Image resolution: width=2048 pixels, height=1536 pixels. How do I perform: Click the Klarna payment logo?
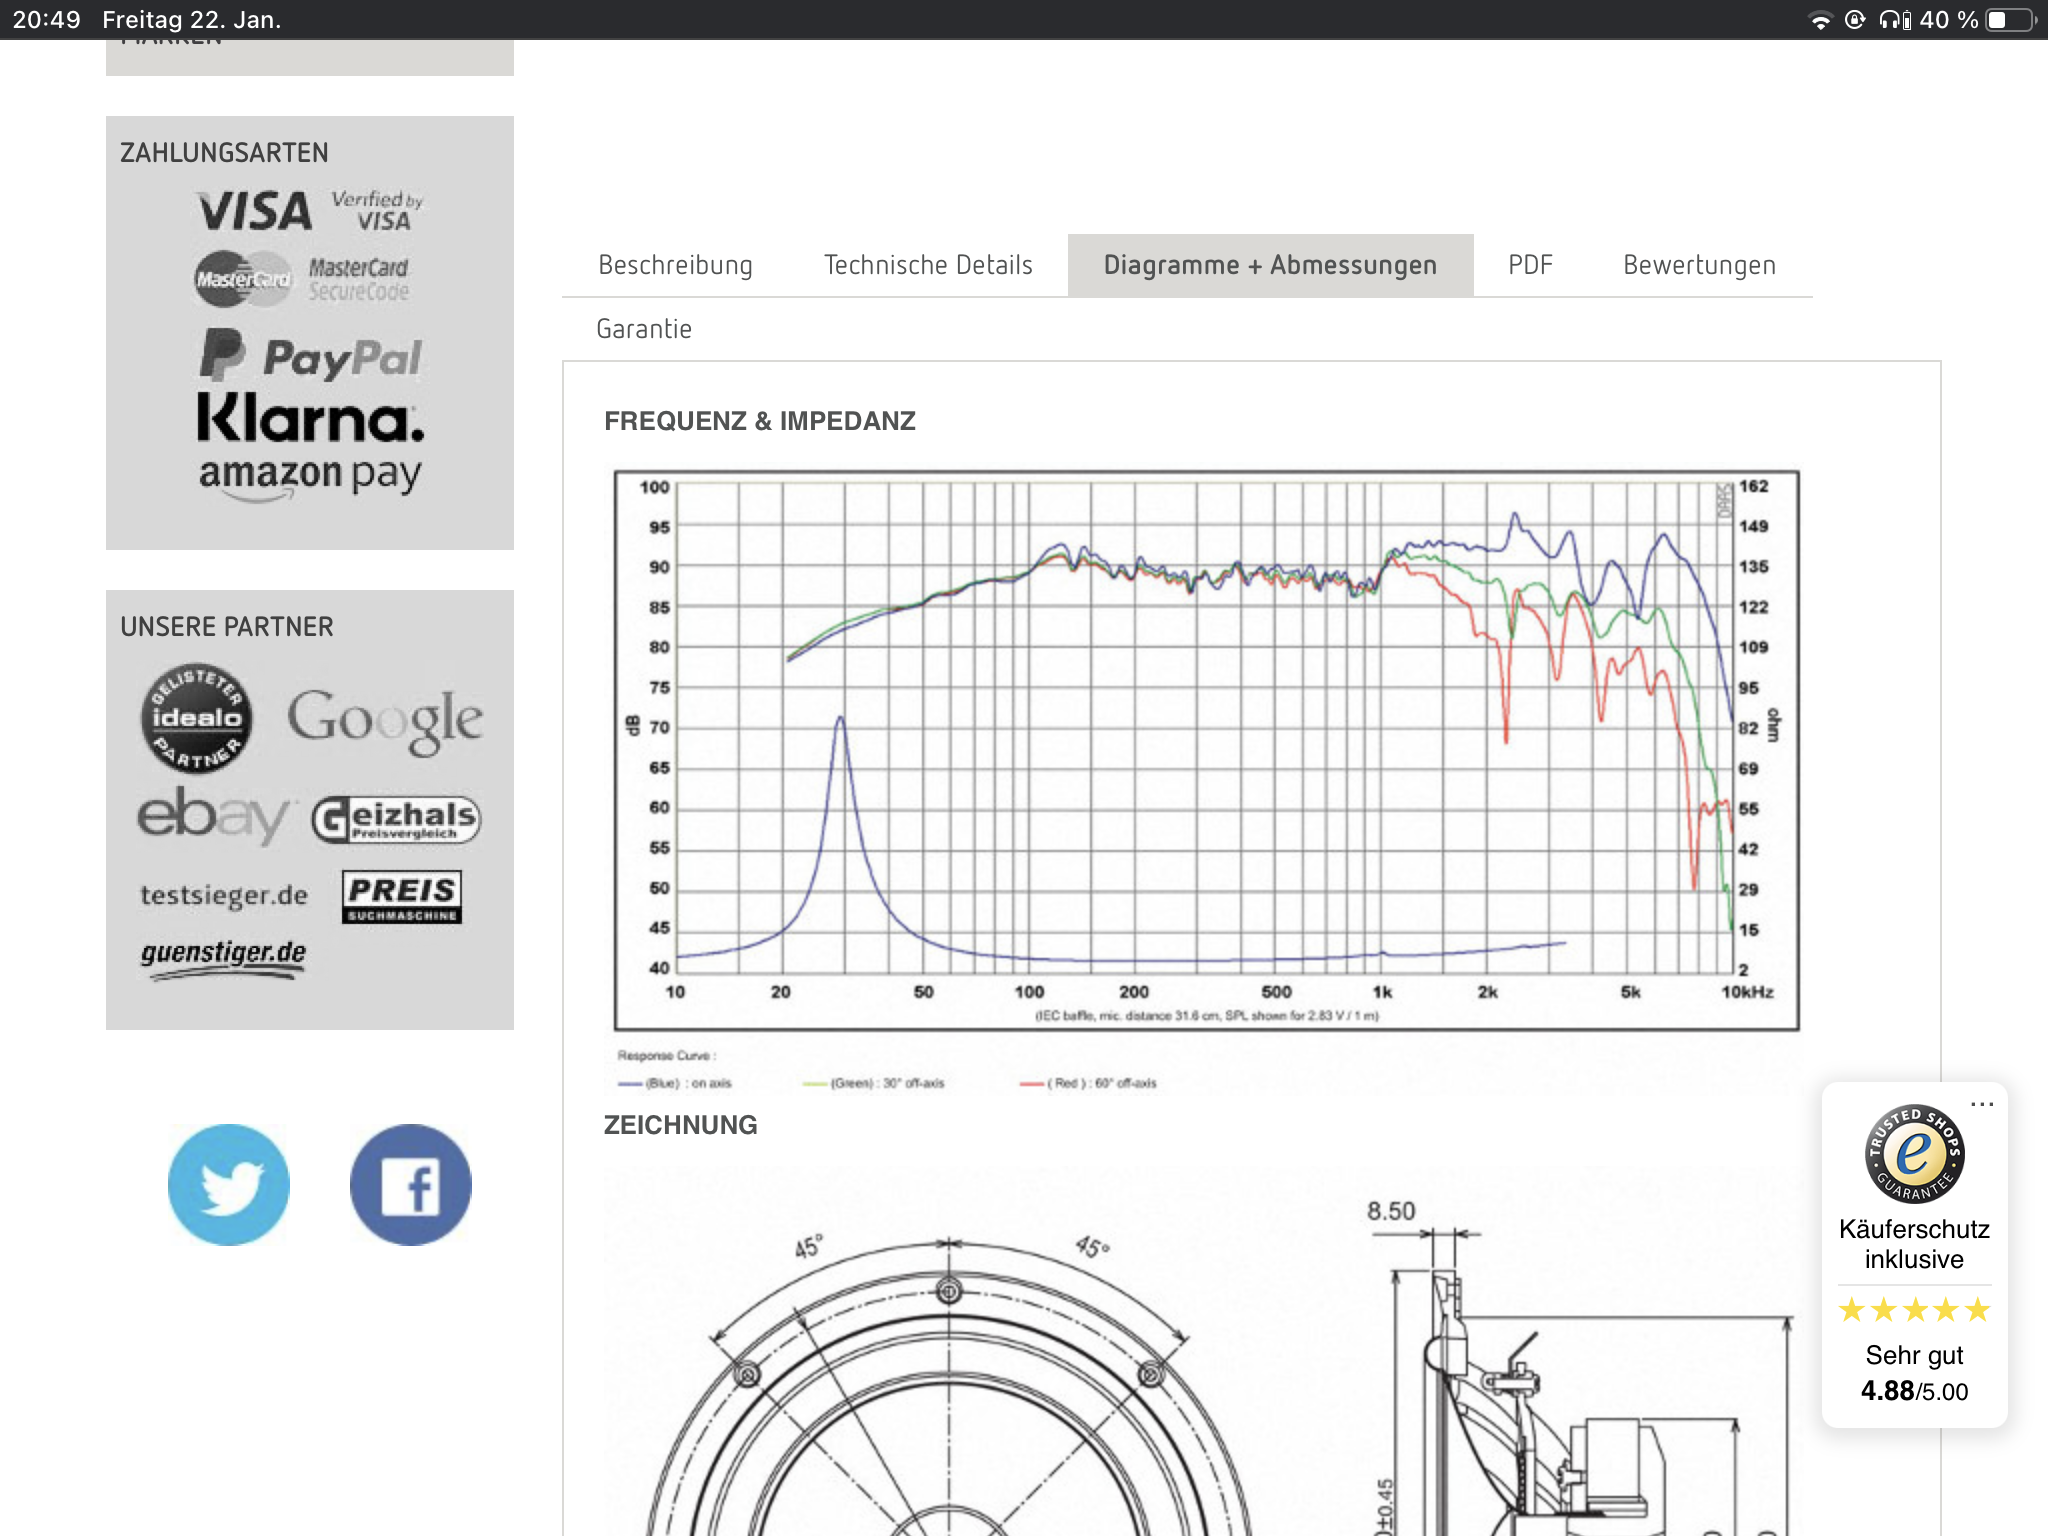pyautogui.click(x=311, y=418)
